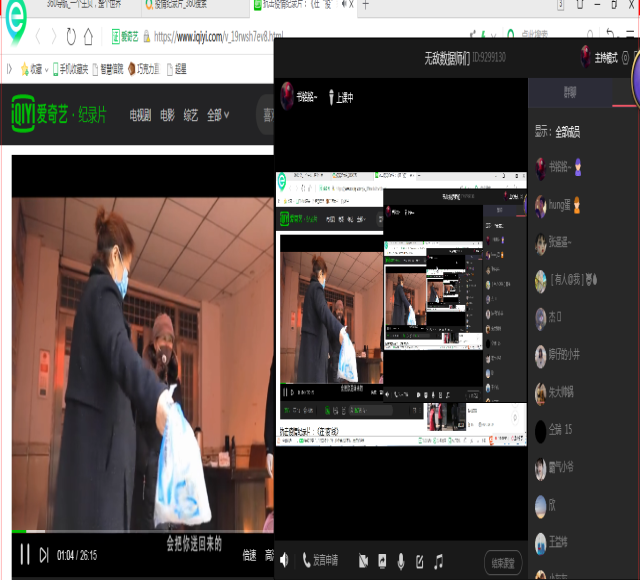Open the 收藏 bookmarks dropdown

point(38,69)
